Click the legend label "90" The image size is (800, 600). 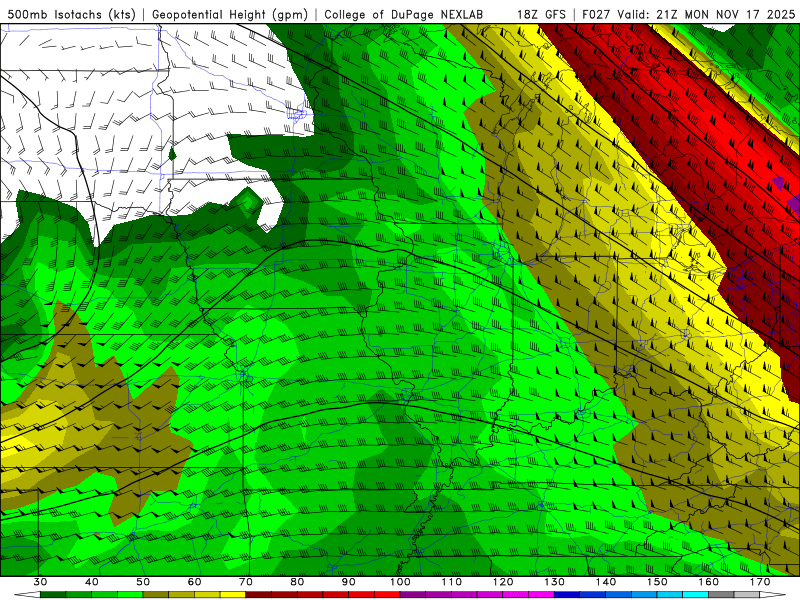click(349, 582)
